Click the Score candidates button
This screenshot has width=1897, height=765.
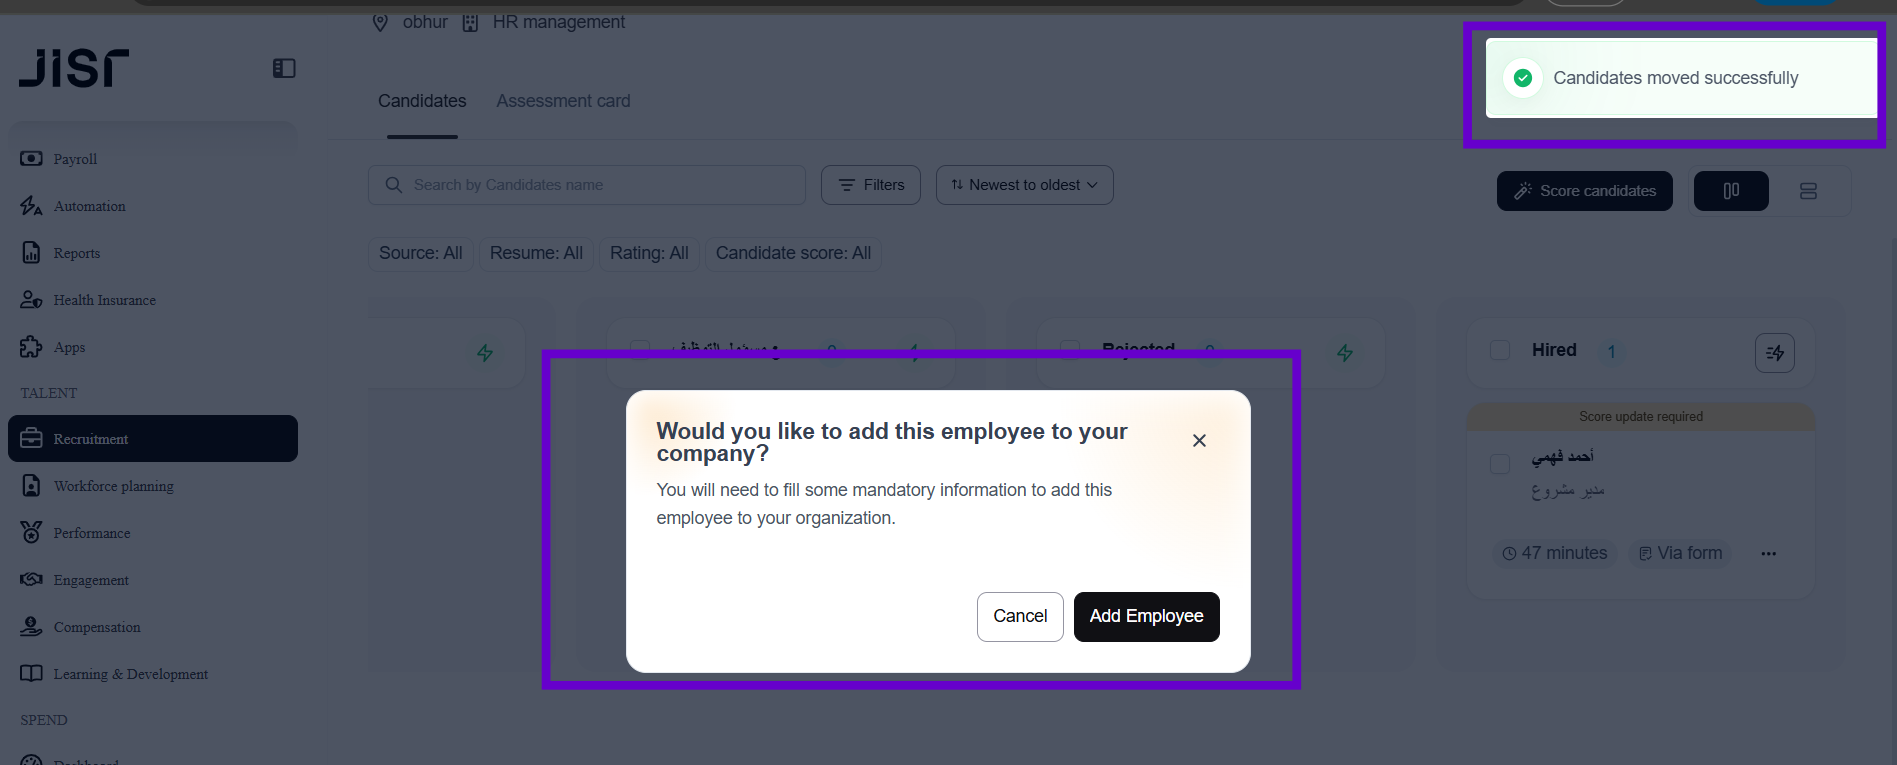(x=1584, y=191)
